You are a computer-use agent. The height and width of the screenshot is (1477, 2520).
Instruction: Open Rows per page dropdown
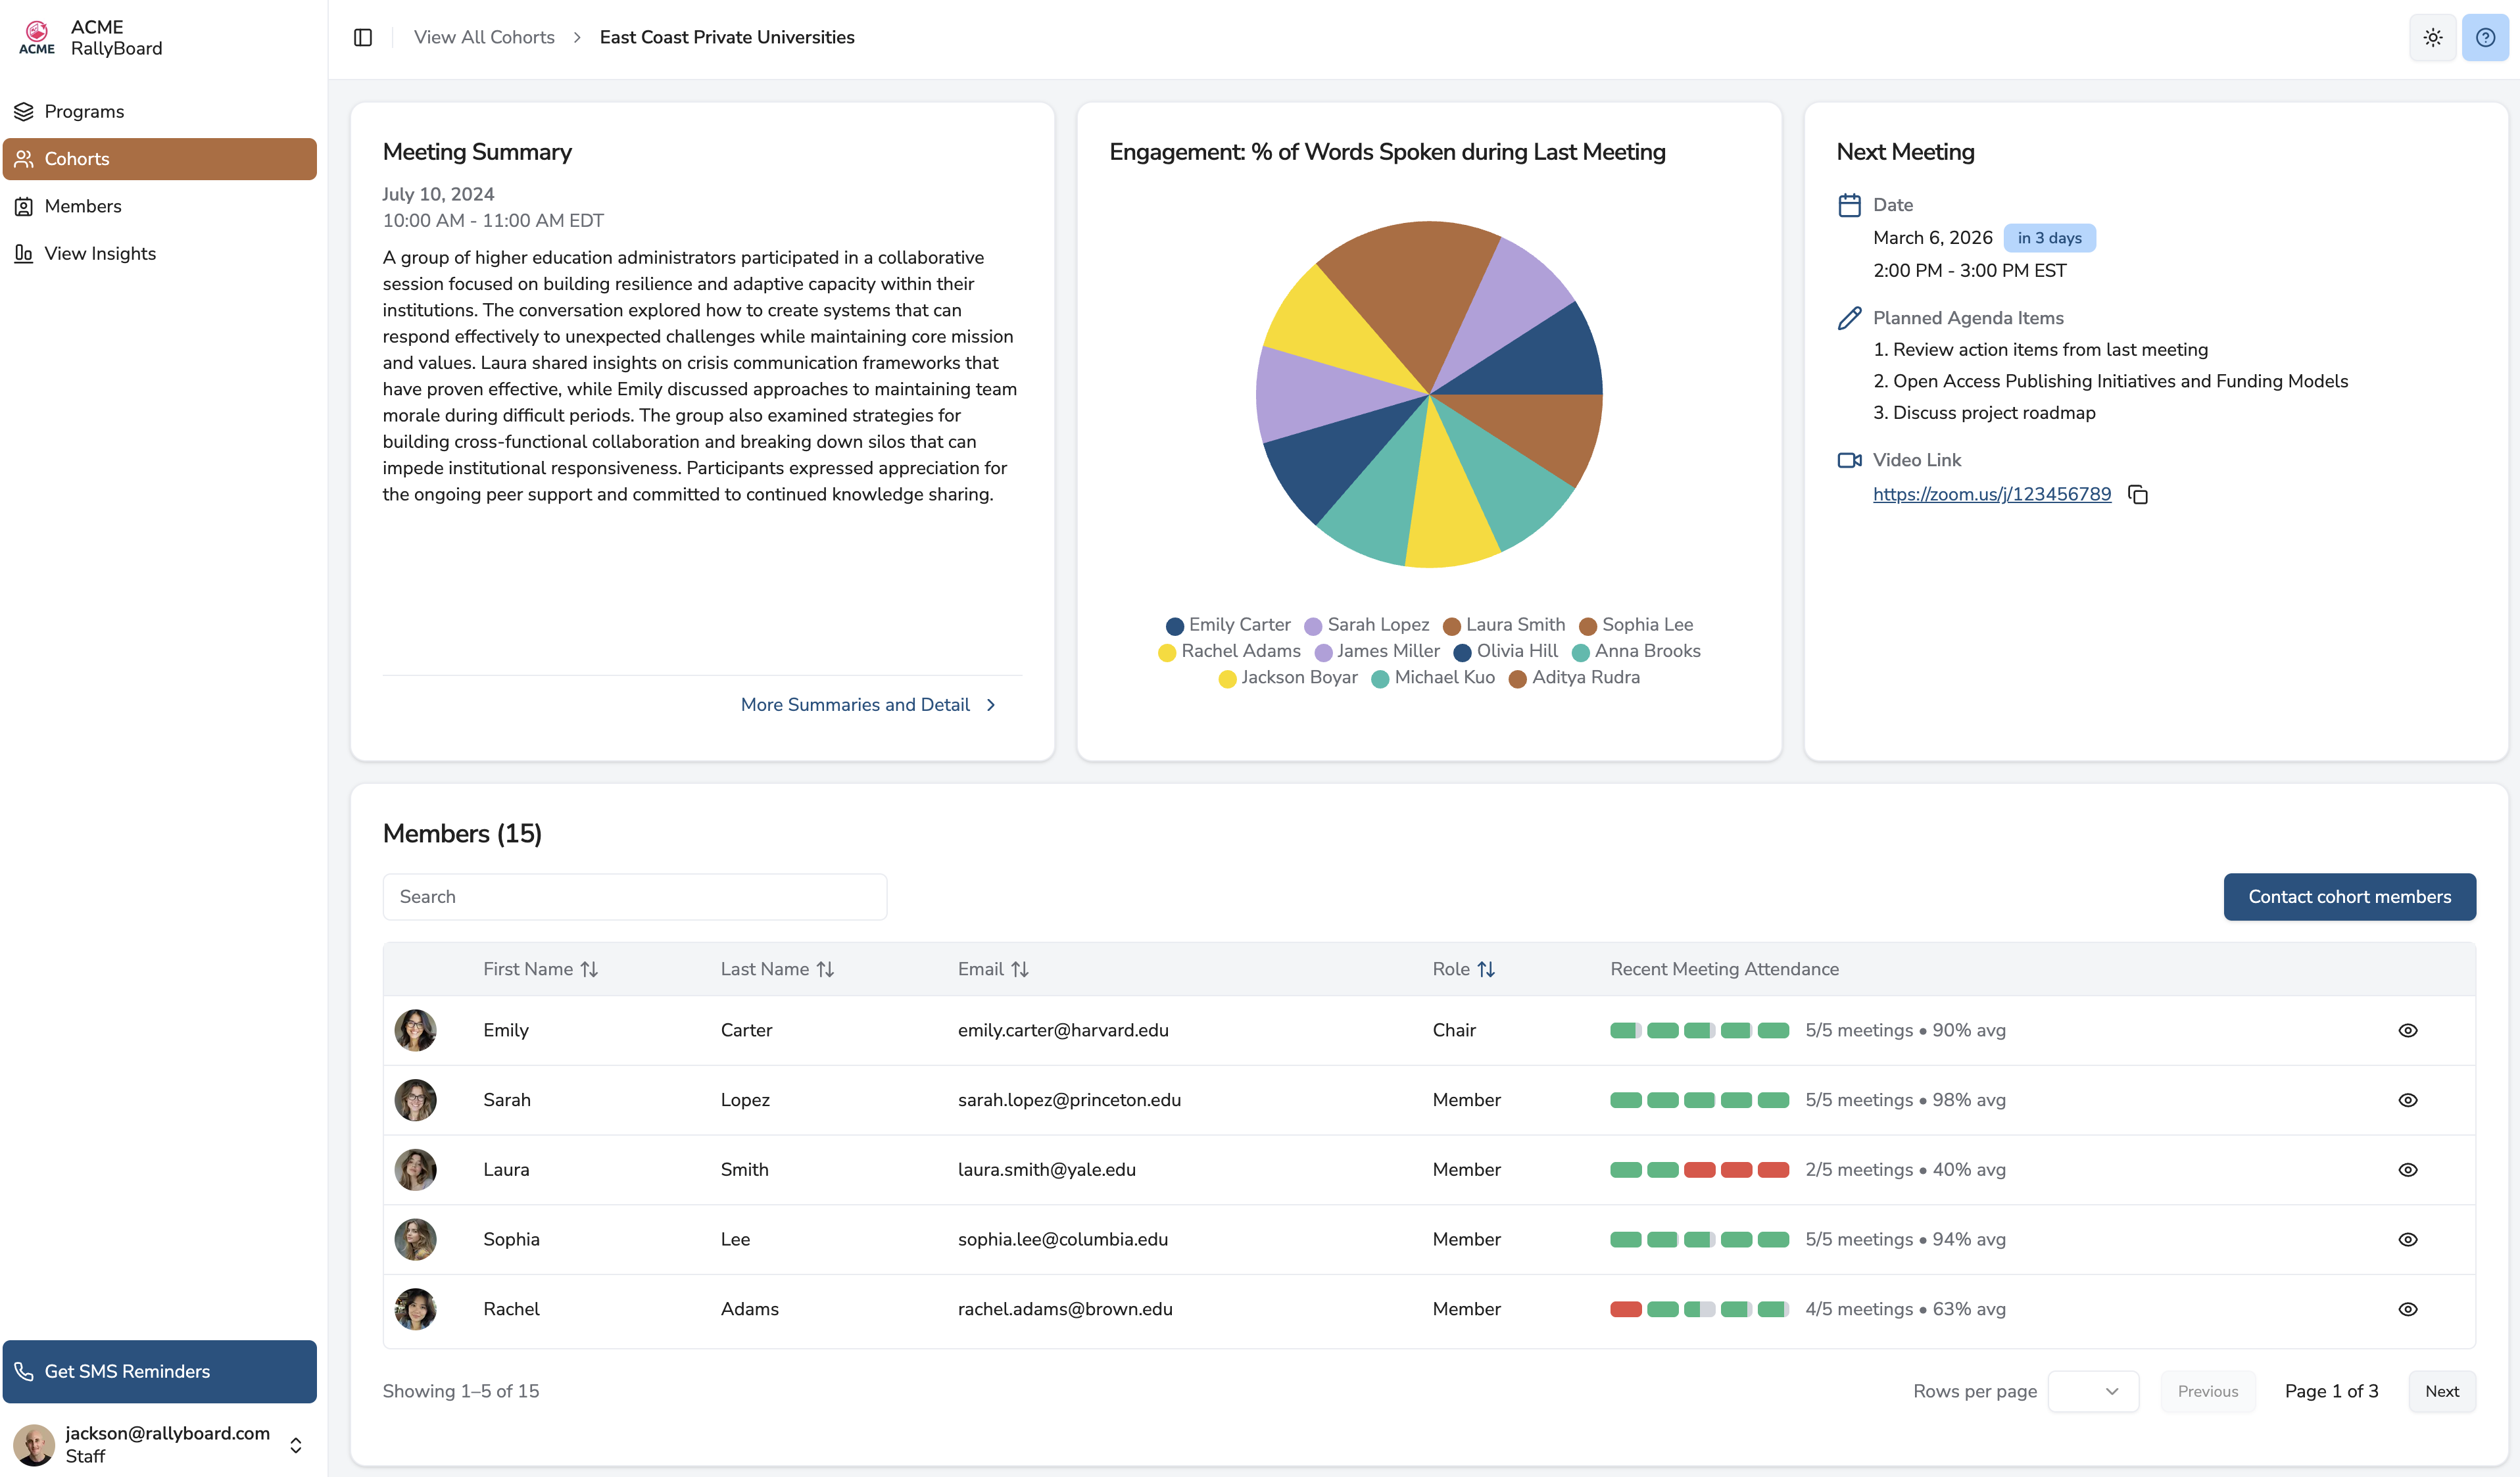pyautogui.click(x=2093, y=1391)
